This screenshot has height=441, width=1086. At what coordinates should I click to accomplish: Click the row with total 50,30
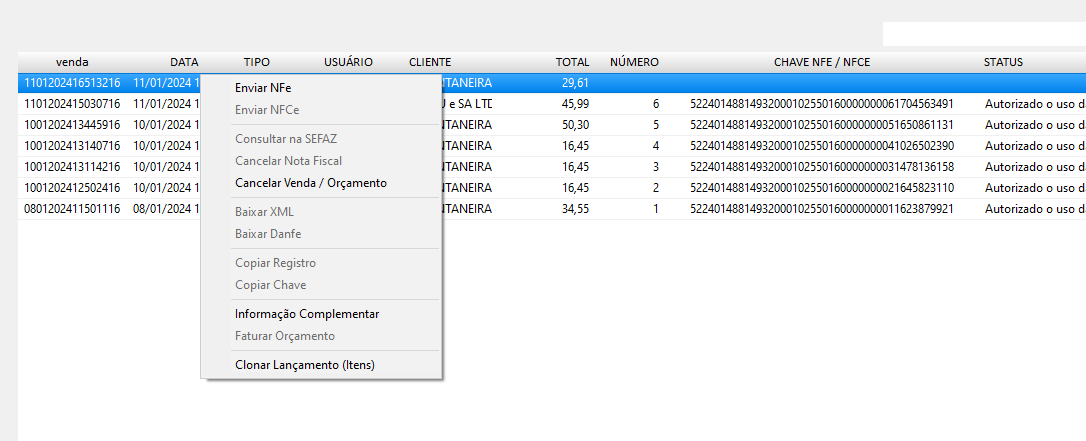pyautogui.click(x=574, y=125)
